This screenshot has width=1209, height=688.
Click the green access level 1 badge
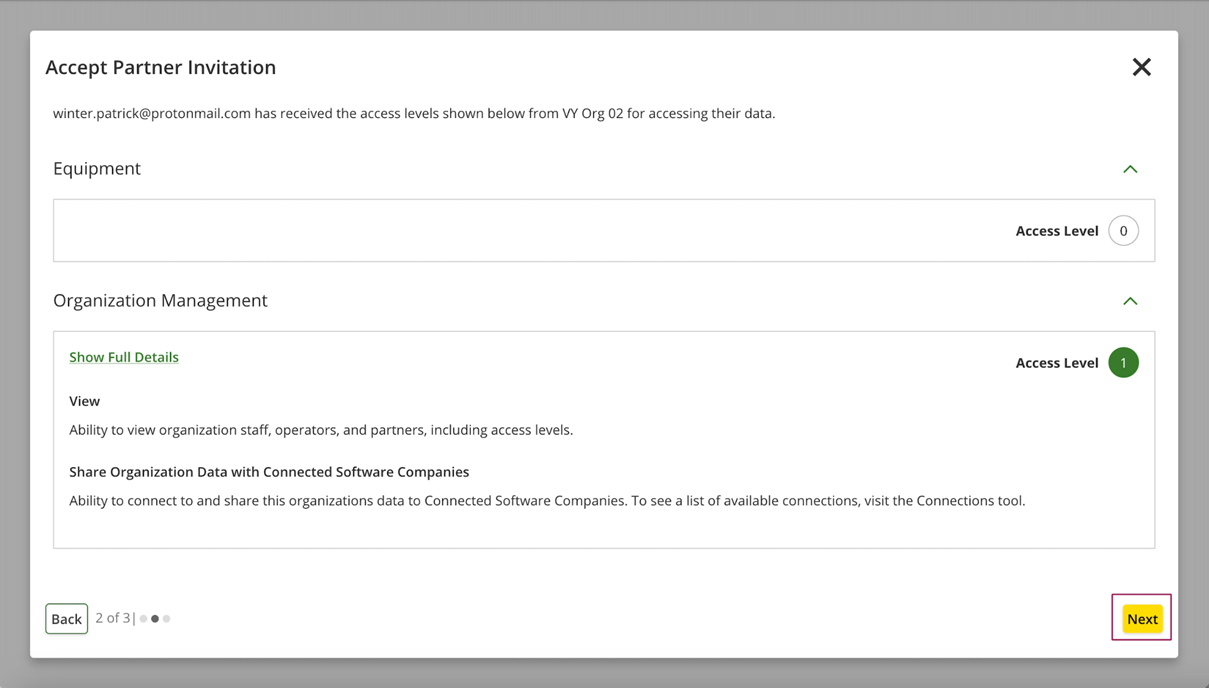tap(1123, 363)
